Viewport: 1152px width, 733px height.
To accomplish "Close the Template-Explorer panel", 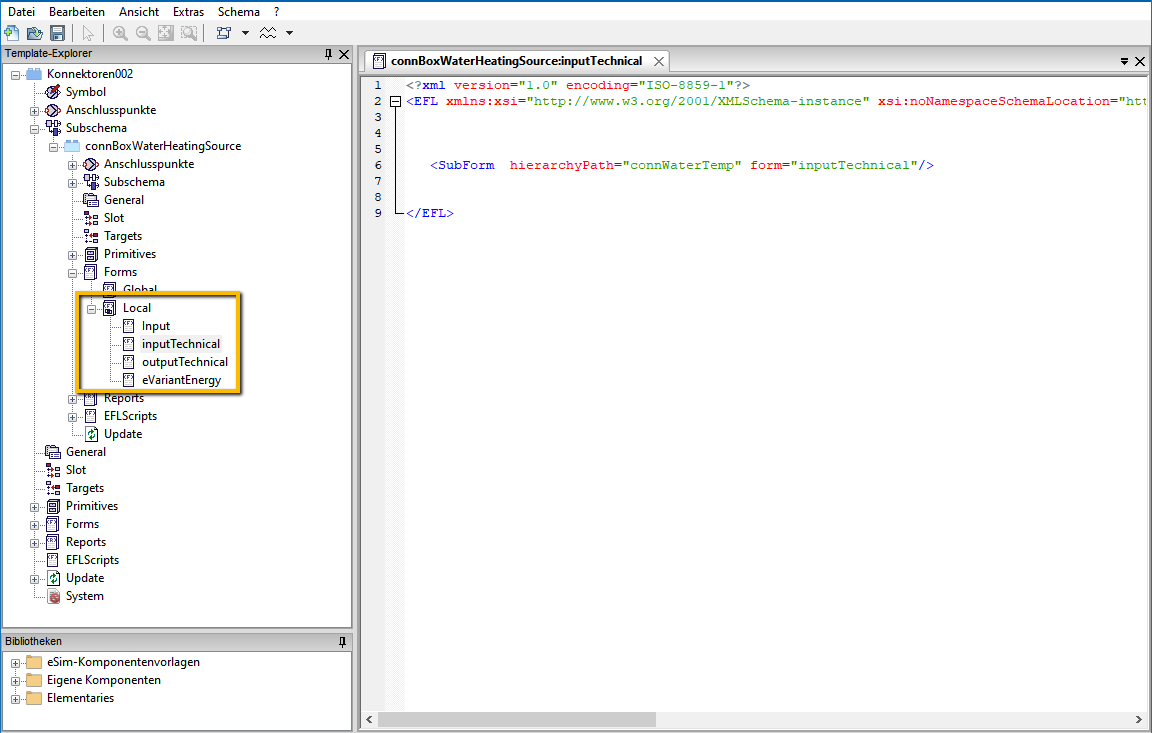I will click(344, 54).
